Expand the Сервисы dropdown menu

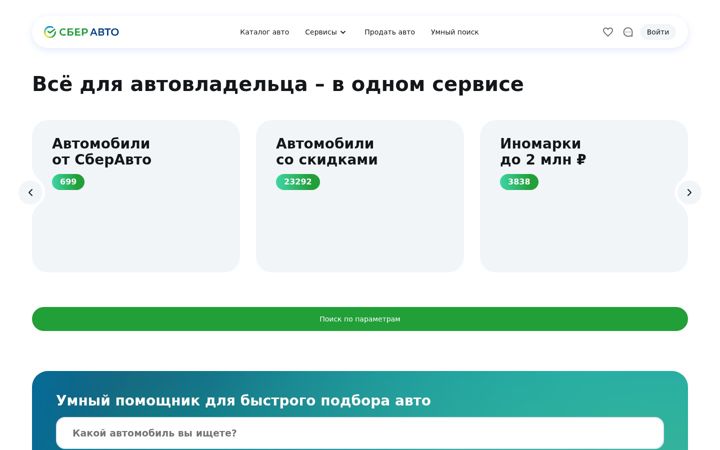pyautogui.click(x=325, y=32)
